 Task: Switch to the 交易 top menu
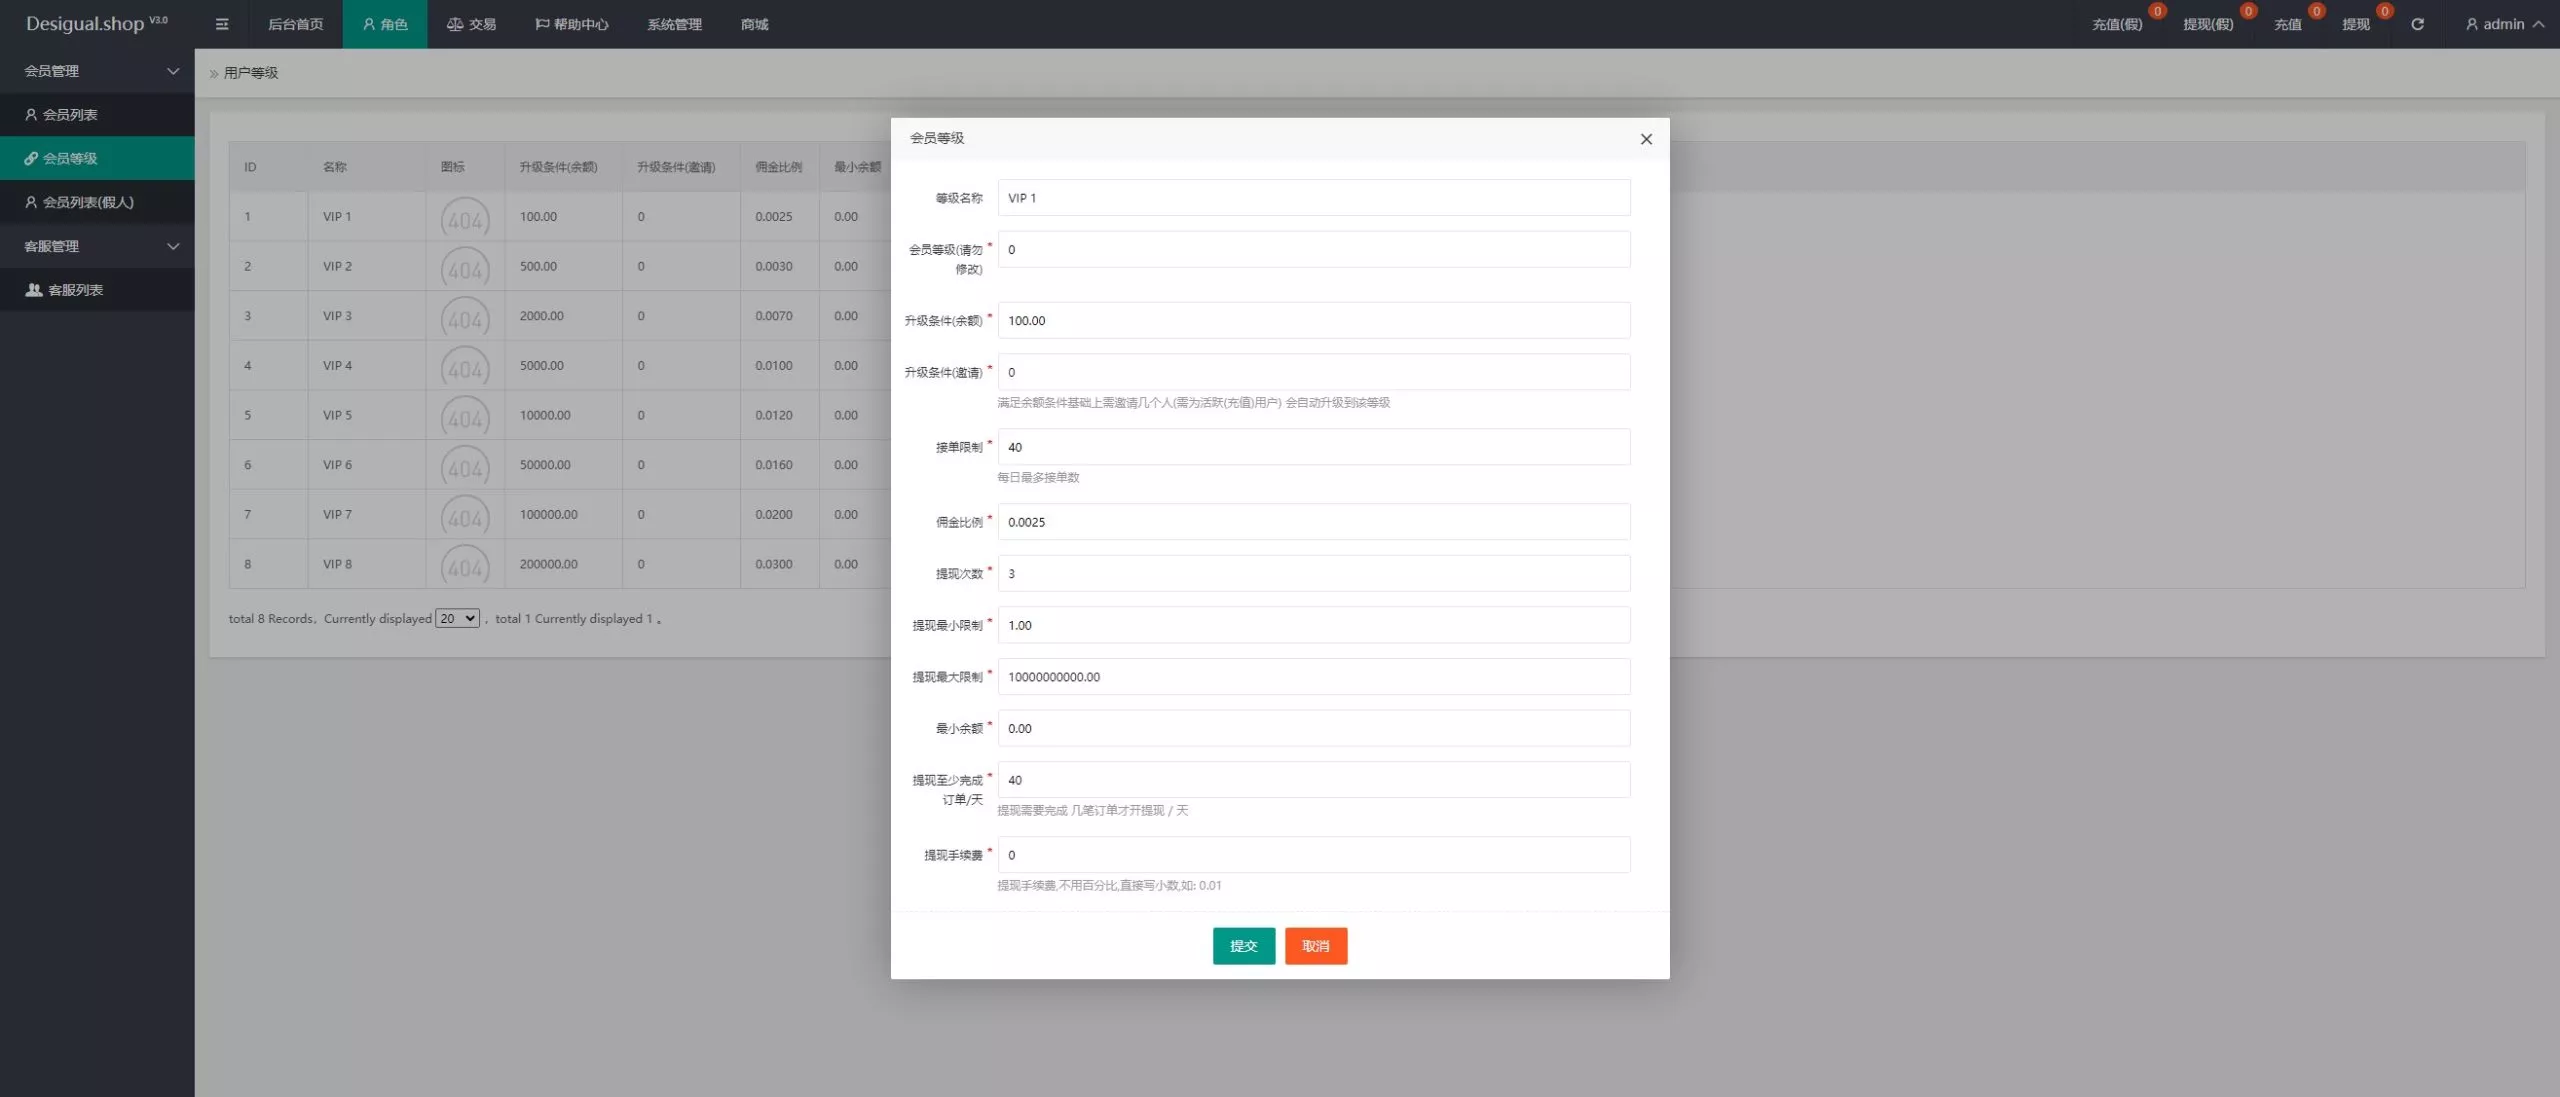pyautogui.click(x=471, y=24)
